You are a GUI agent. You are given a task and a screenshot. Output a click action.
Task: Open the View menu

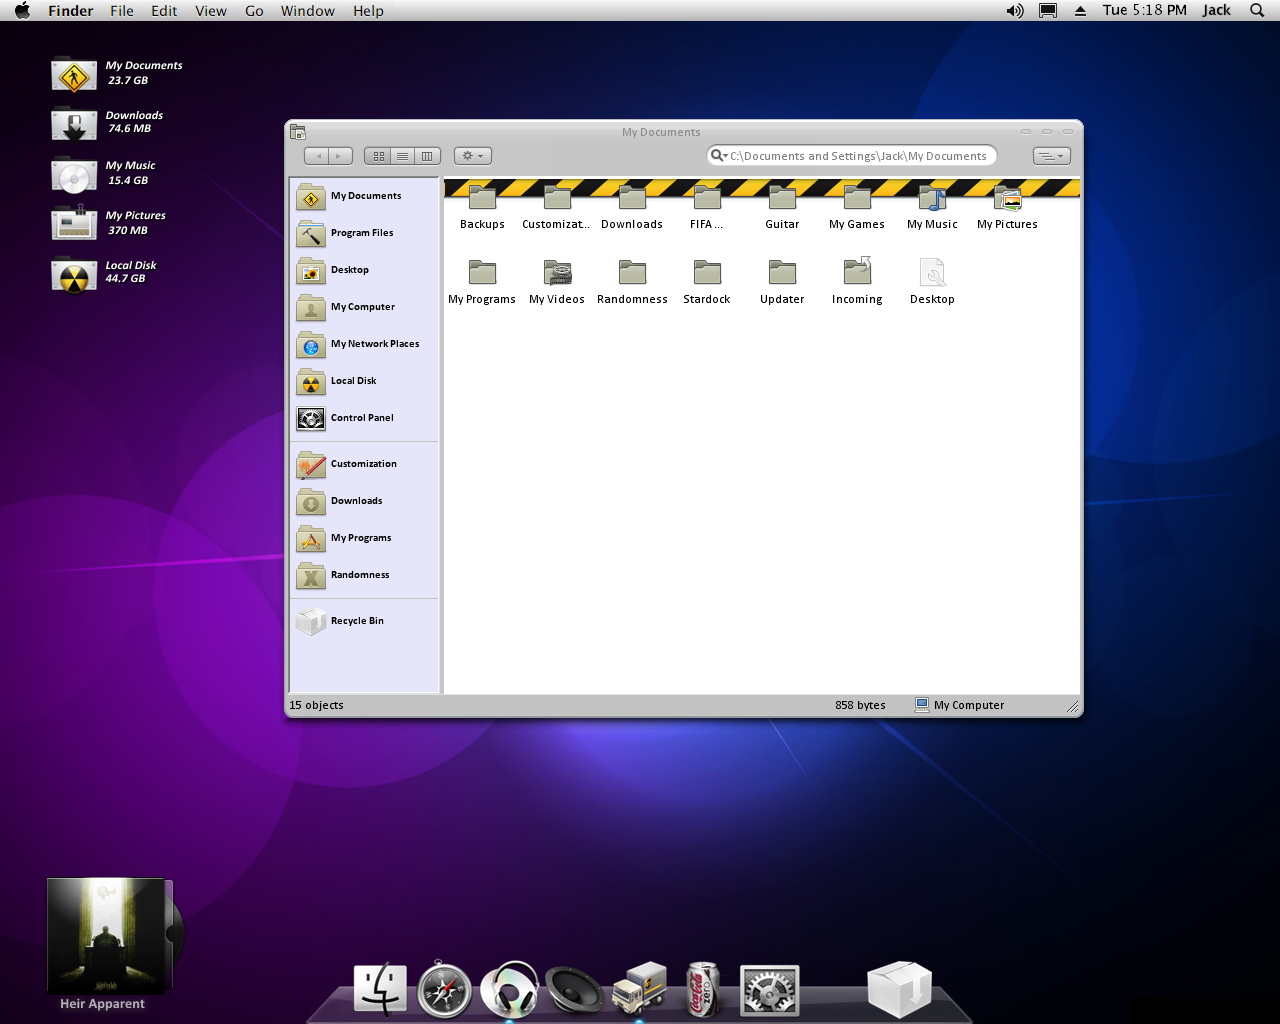211,10
